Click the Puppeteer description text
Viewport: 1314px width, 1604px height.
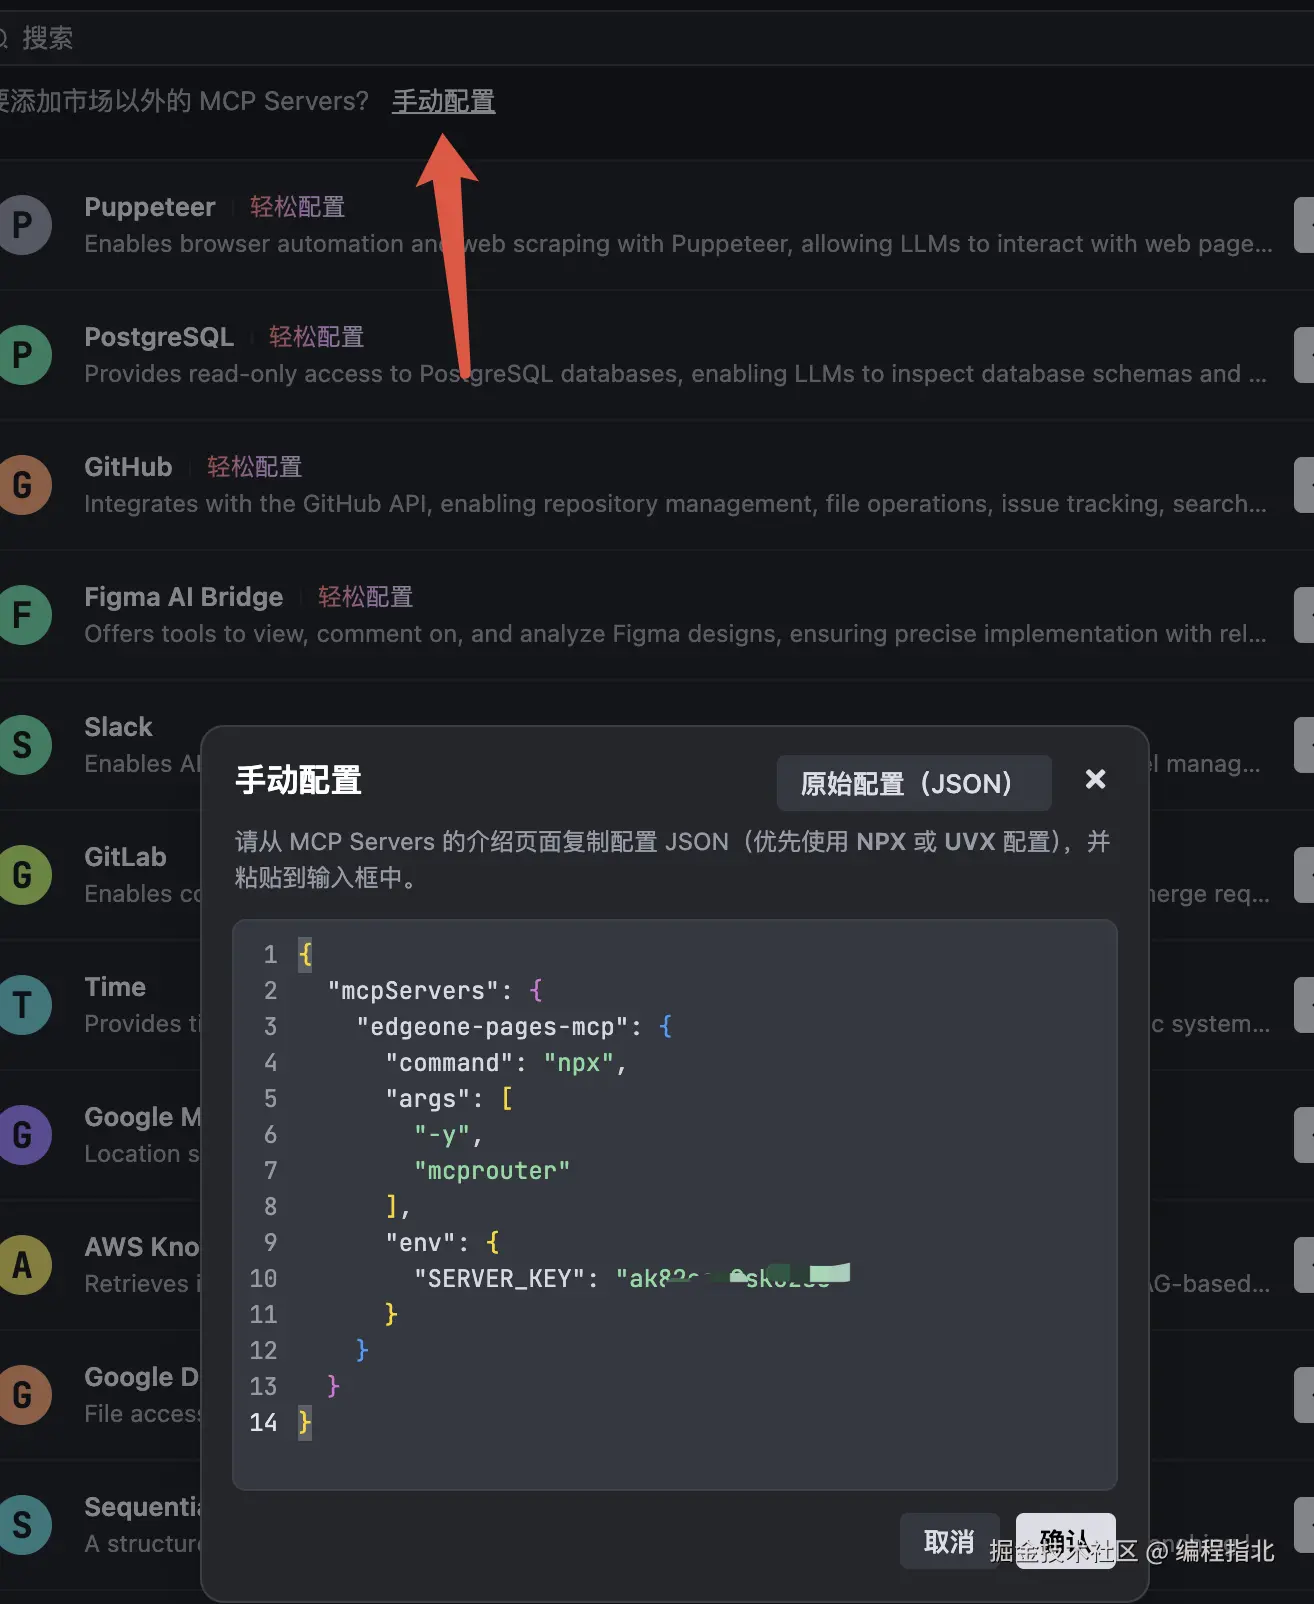click(678, 244)
